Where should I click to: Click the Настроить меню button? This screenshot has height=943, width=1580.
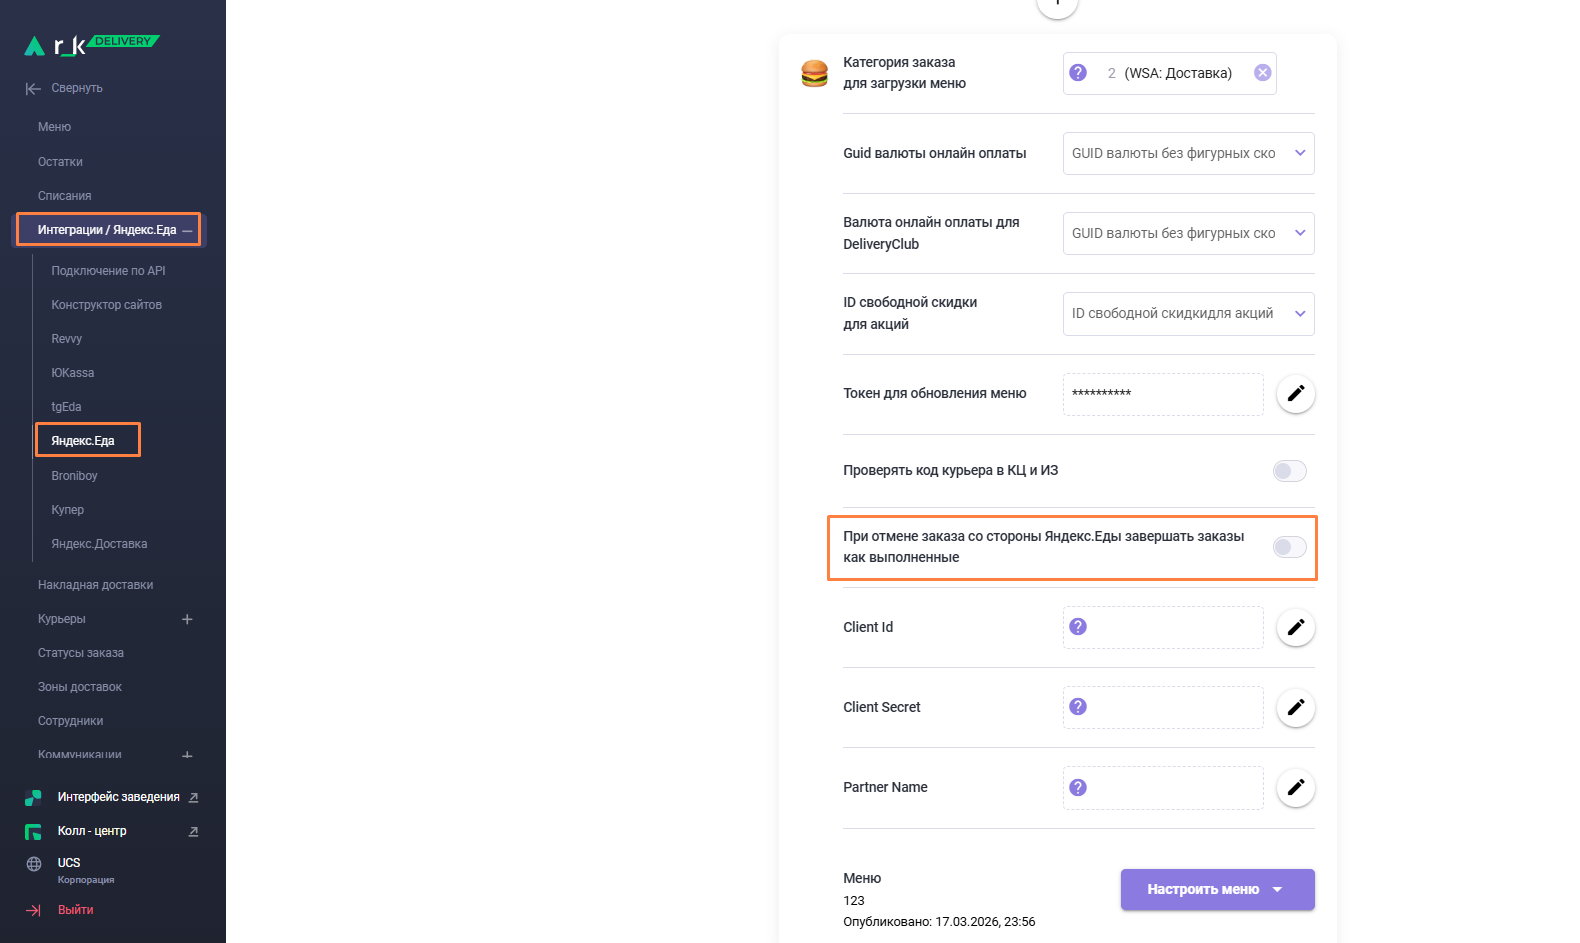(1216, 889)
